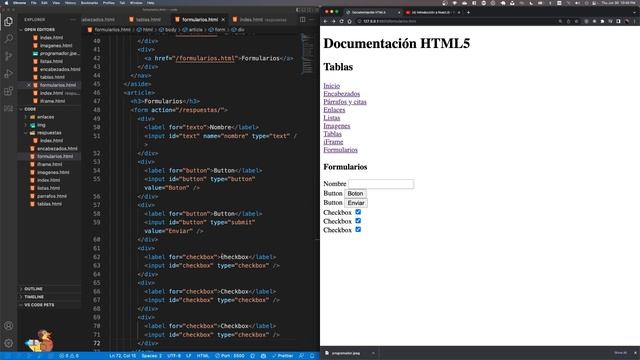Click the HTML language mode status item

tap(203, 356)
